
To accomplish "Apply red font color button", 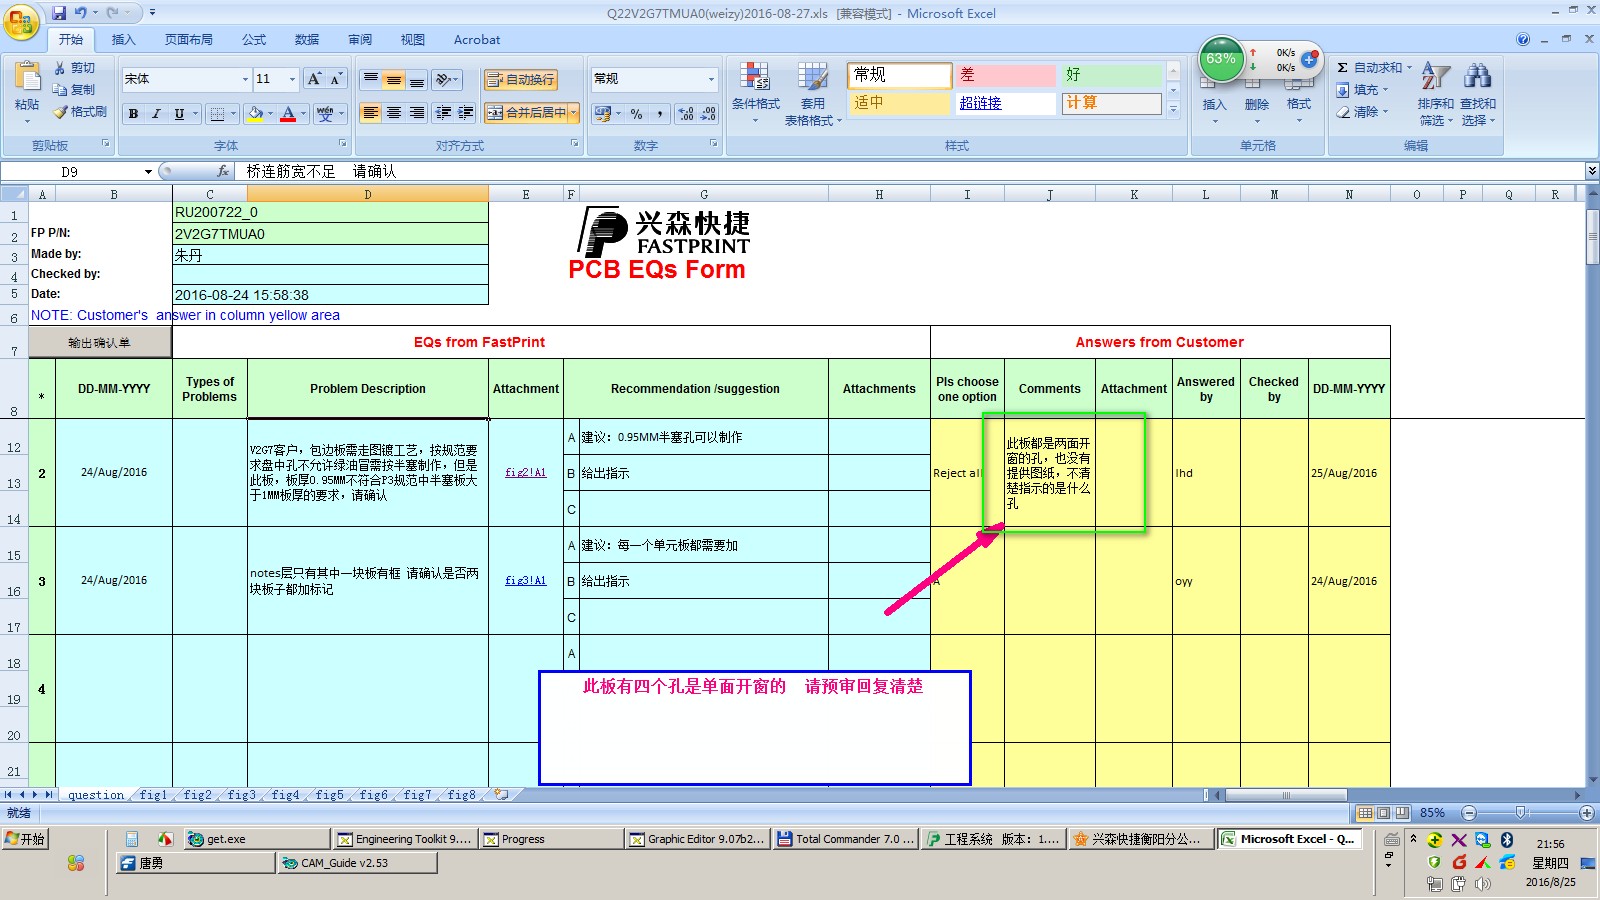I will [x=289, y=114].
